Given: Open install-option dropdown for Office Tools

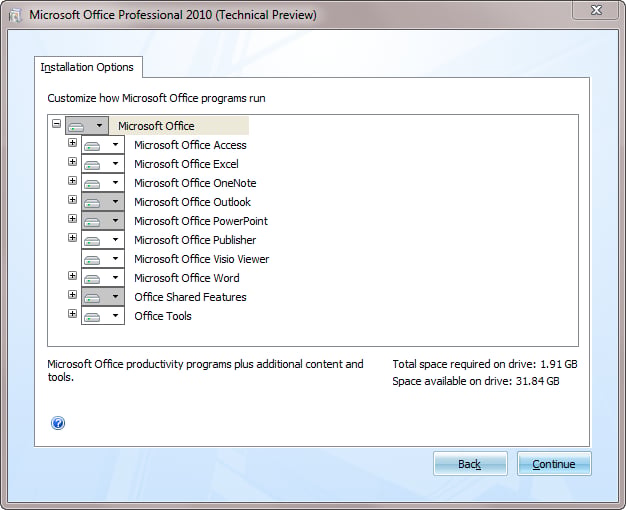Looking at the screenshot, I should [x=103, y=316].
